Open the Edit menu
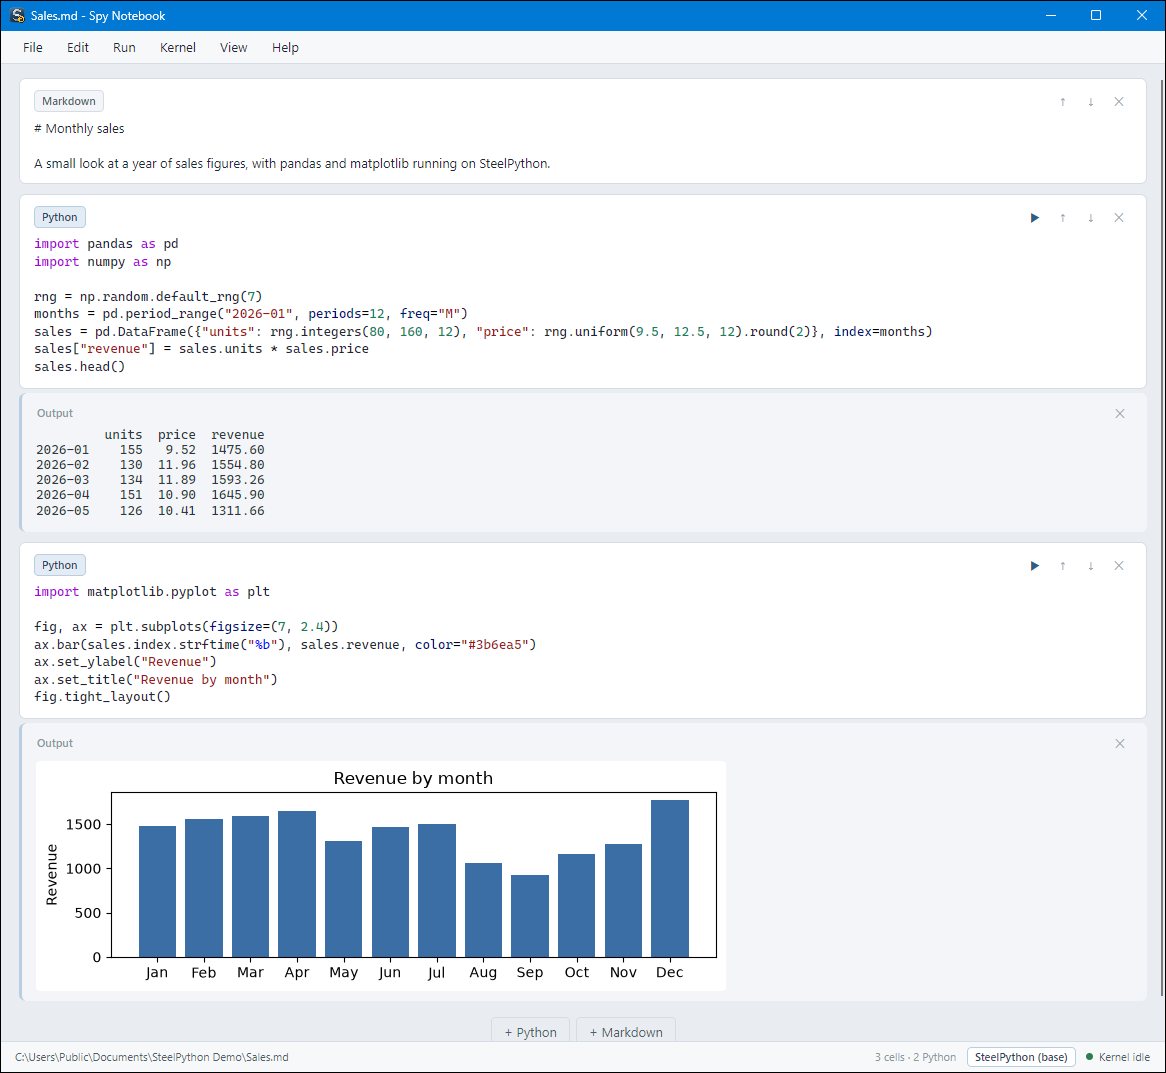 [77, 48]
